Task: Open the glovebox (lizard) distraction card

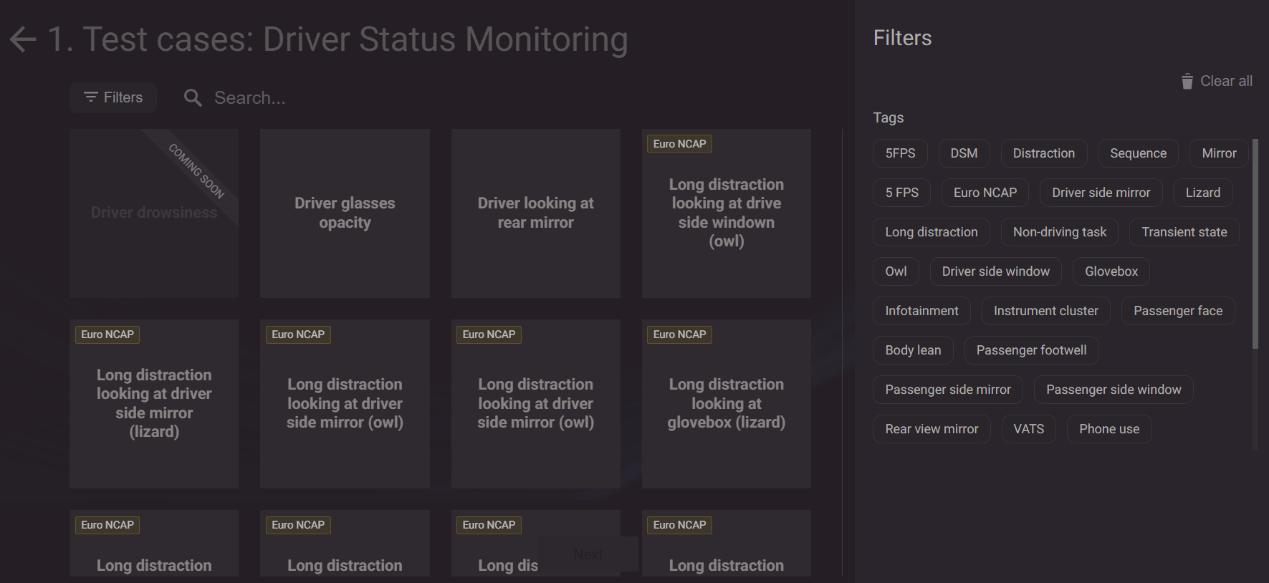Action: pyautogui.click(x=726, y=404)
